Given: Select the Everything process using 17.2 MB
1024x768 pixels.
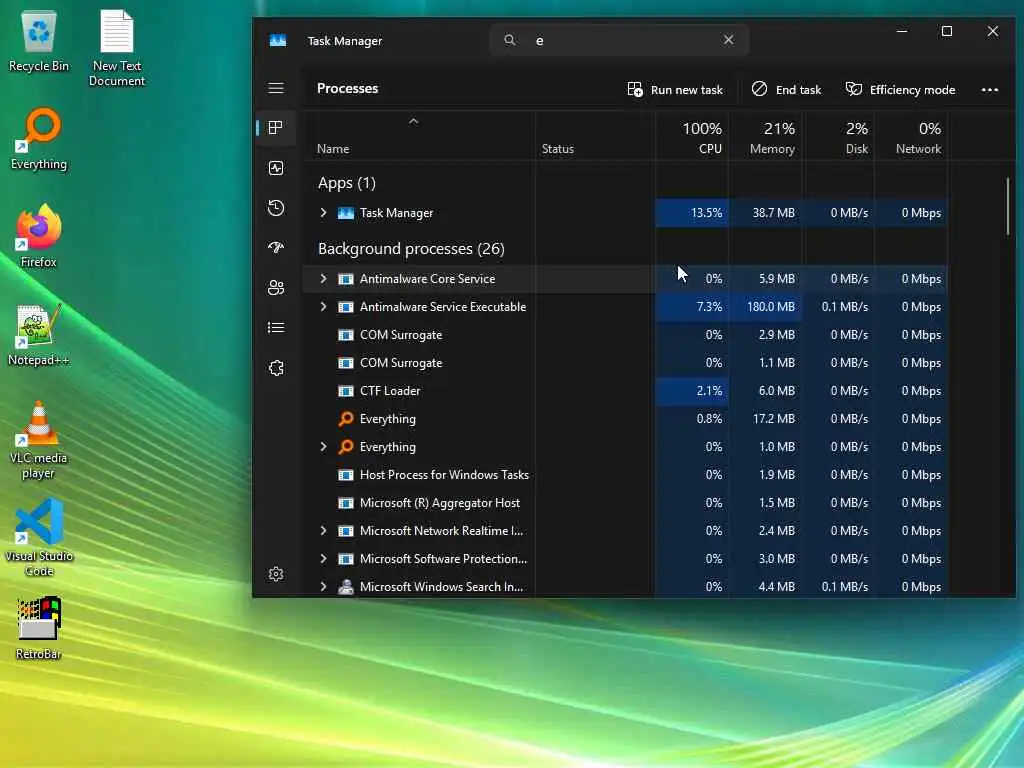Looking at the screenshot, I should click(626, 419).
